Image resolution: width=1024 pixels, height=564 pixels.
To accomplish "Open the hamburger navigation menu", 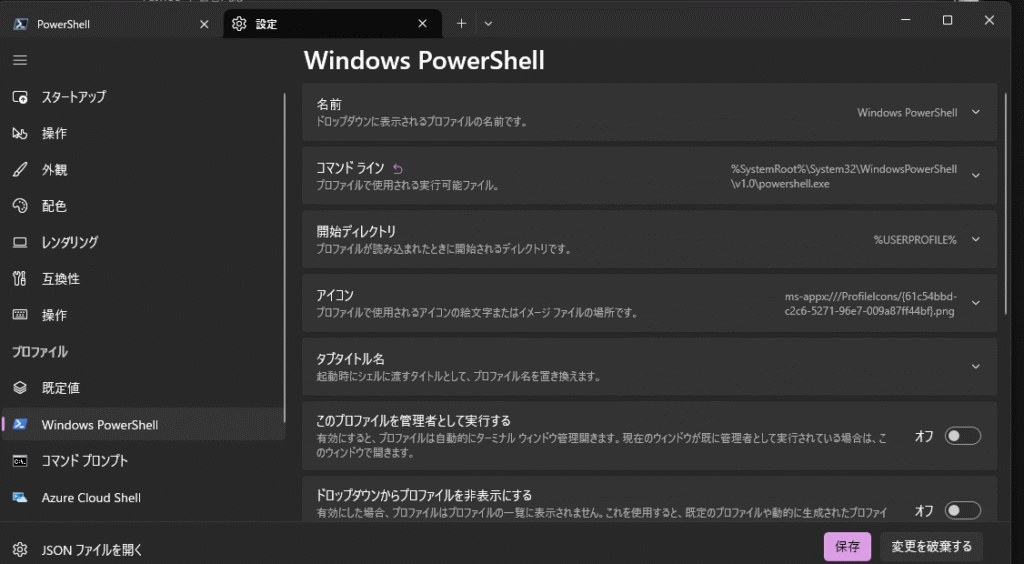I will [x=20, y=60].
